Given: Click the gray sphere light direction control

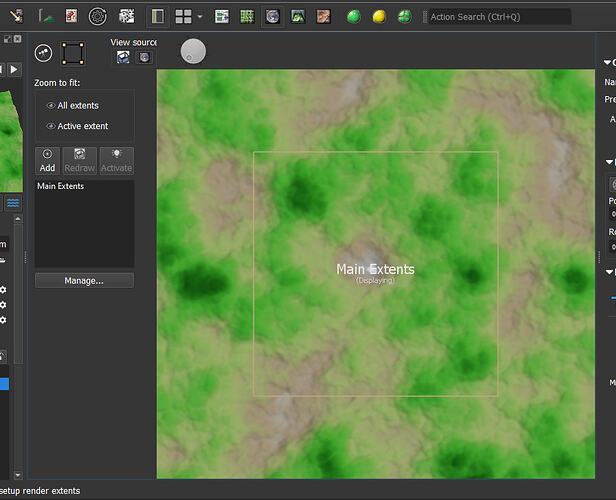Looking at the screenshot, I should point(193,52).
